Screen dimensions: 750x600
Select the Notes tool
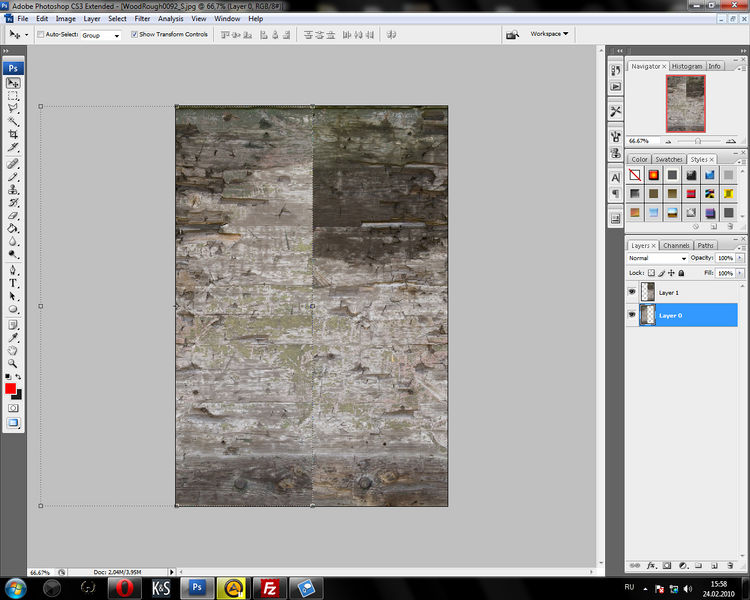click(x=13, y=325)
